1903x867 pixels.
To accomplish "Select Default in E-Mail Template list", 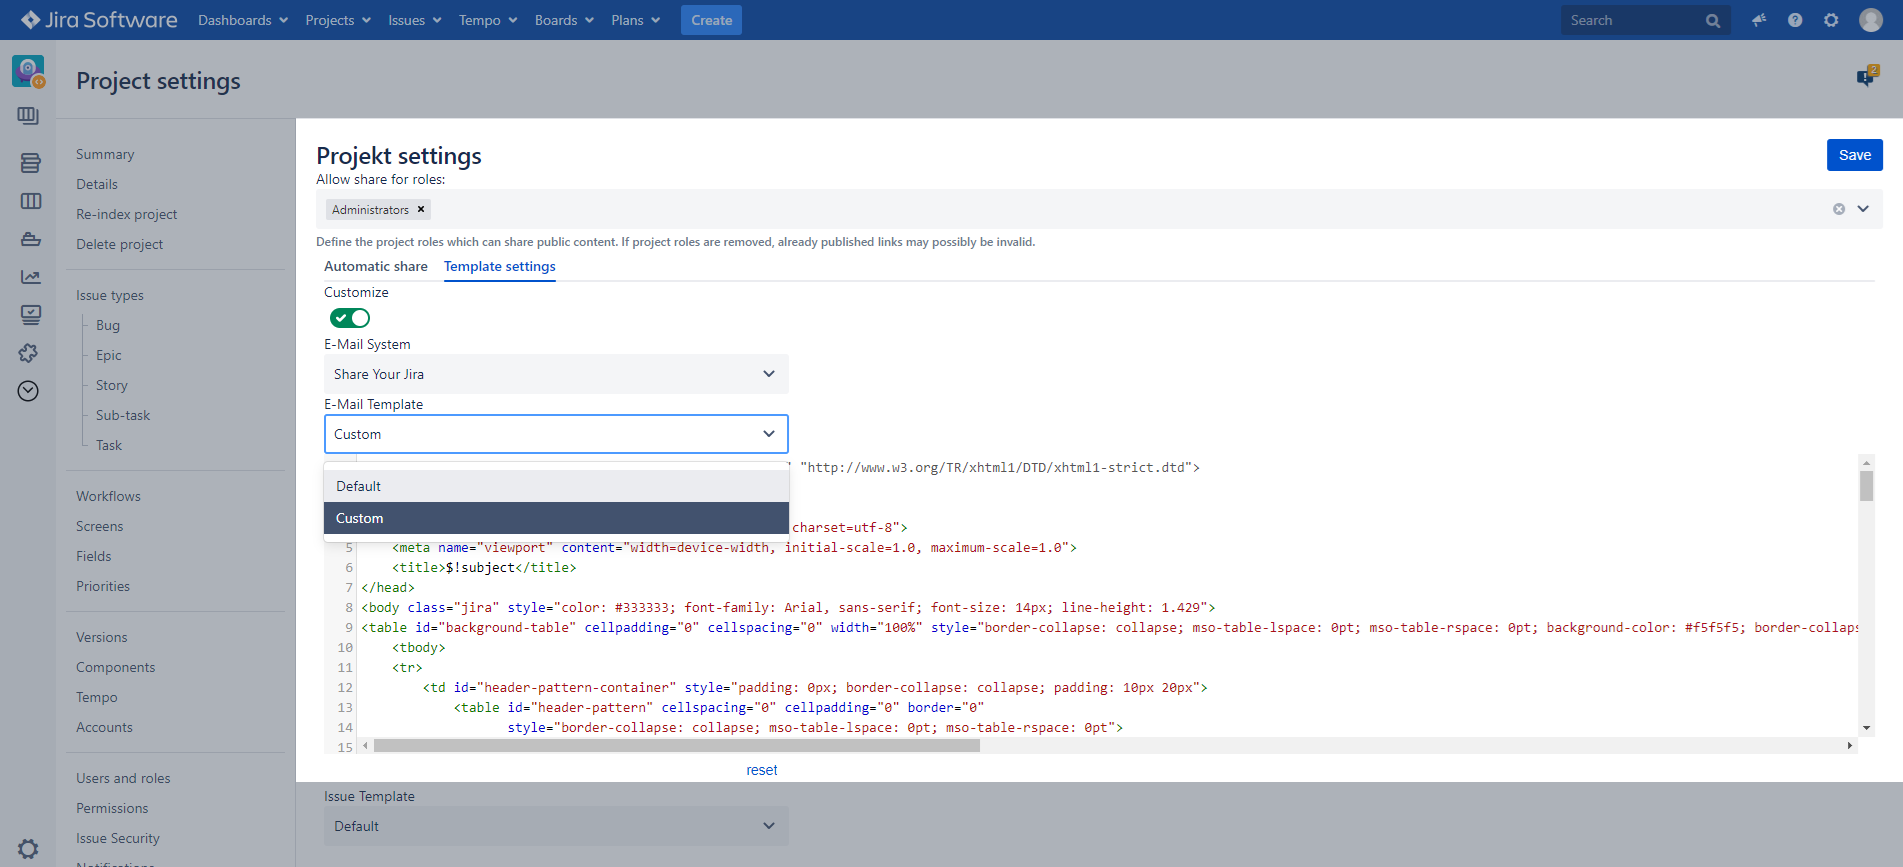I will pyautogui.click(x=556, y=486).
